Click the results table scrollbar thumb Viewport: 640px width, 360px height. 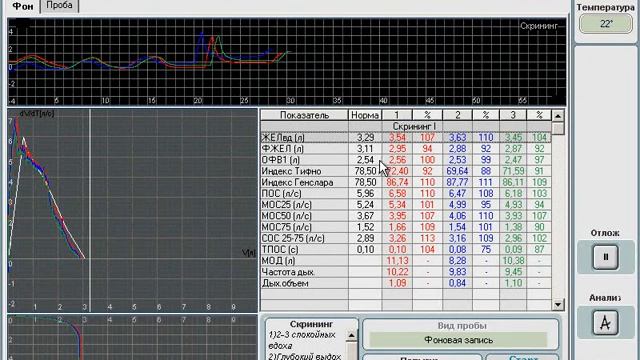(x=558, y=129)
